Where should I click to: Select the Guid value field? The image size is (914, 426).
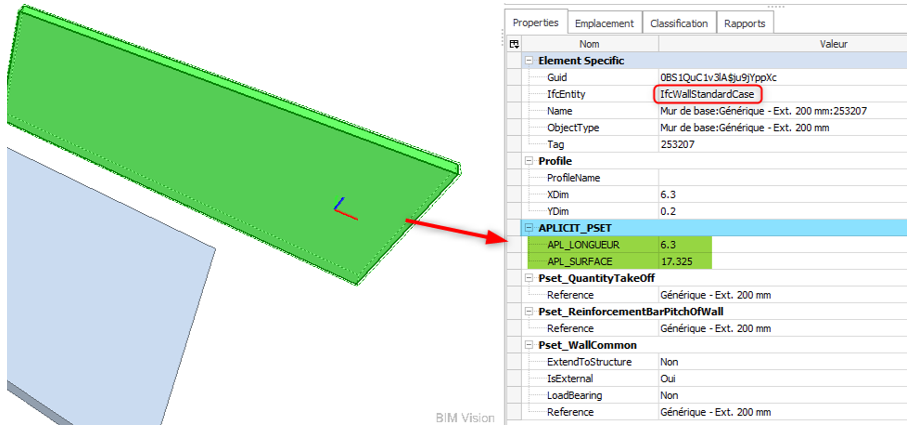click(721, 77)
